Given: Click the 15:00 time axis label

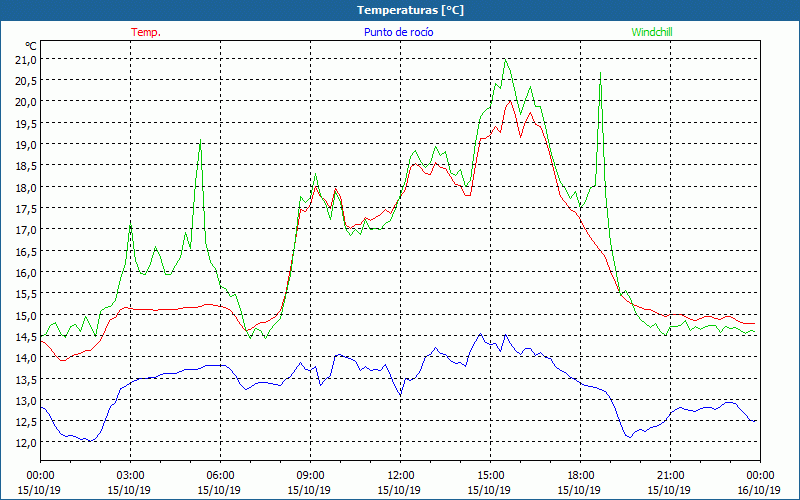Looking at the screenshot, I should (x=490, y=475).
